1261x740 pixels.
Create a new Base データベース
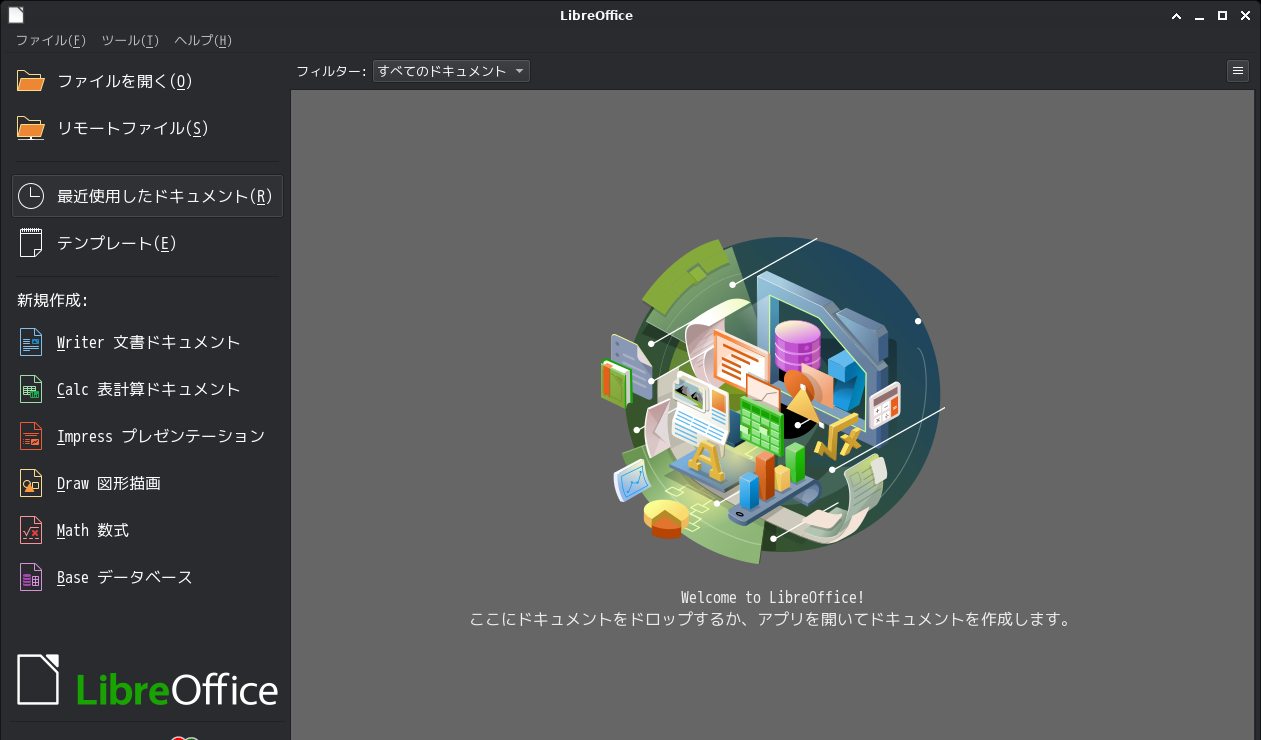pos(125,577)
